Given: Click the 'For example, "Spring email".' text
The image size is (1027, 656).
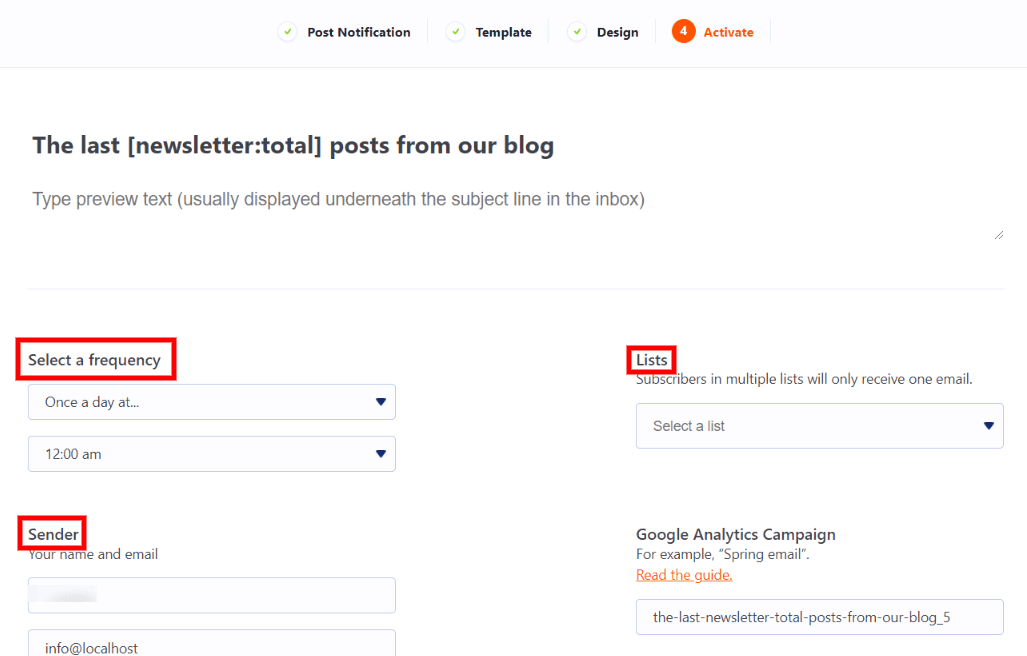Looking at the screenshot, I should [x=722, y=554].
